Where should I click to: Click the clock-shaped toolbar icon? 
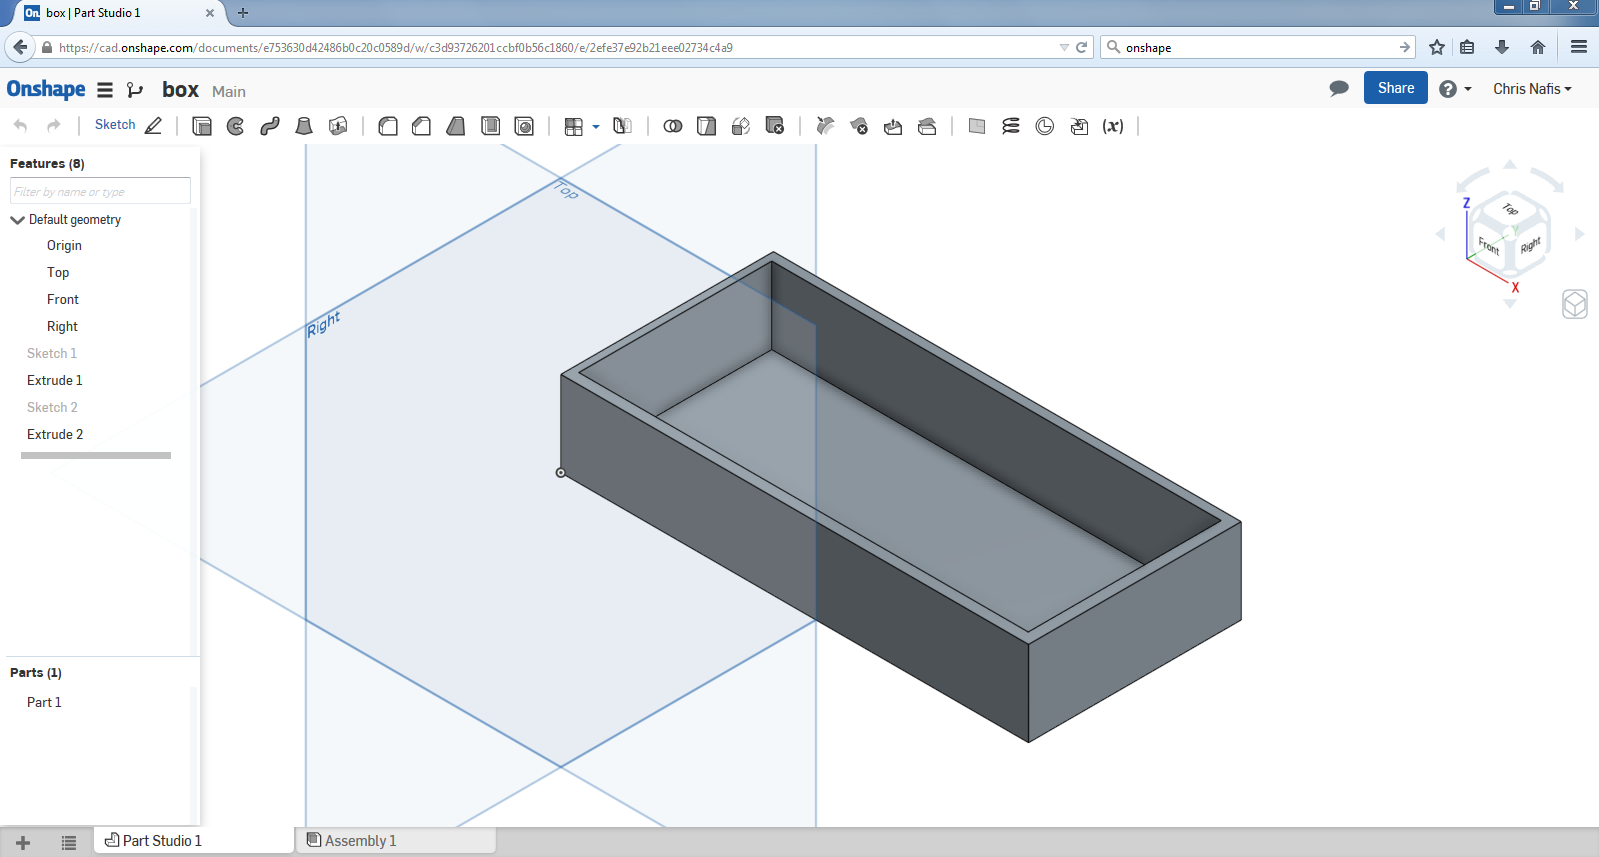tap(1045, 126)
